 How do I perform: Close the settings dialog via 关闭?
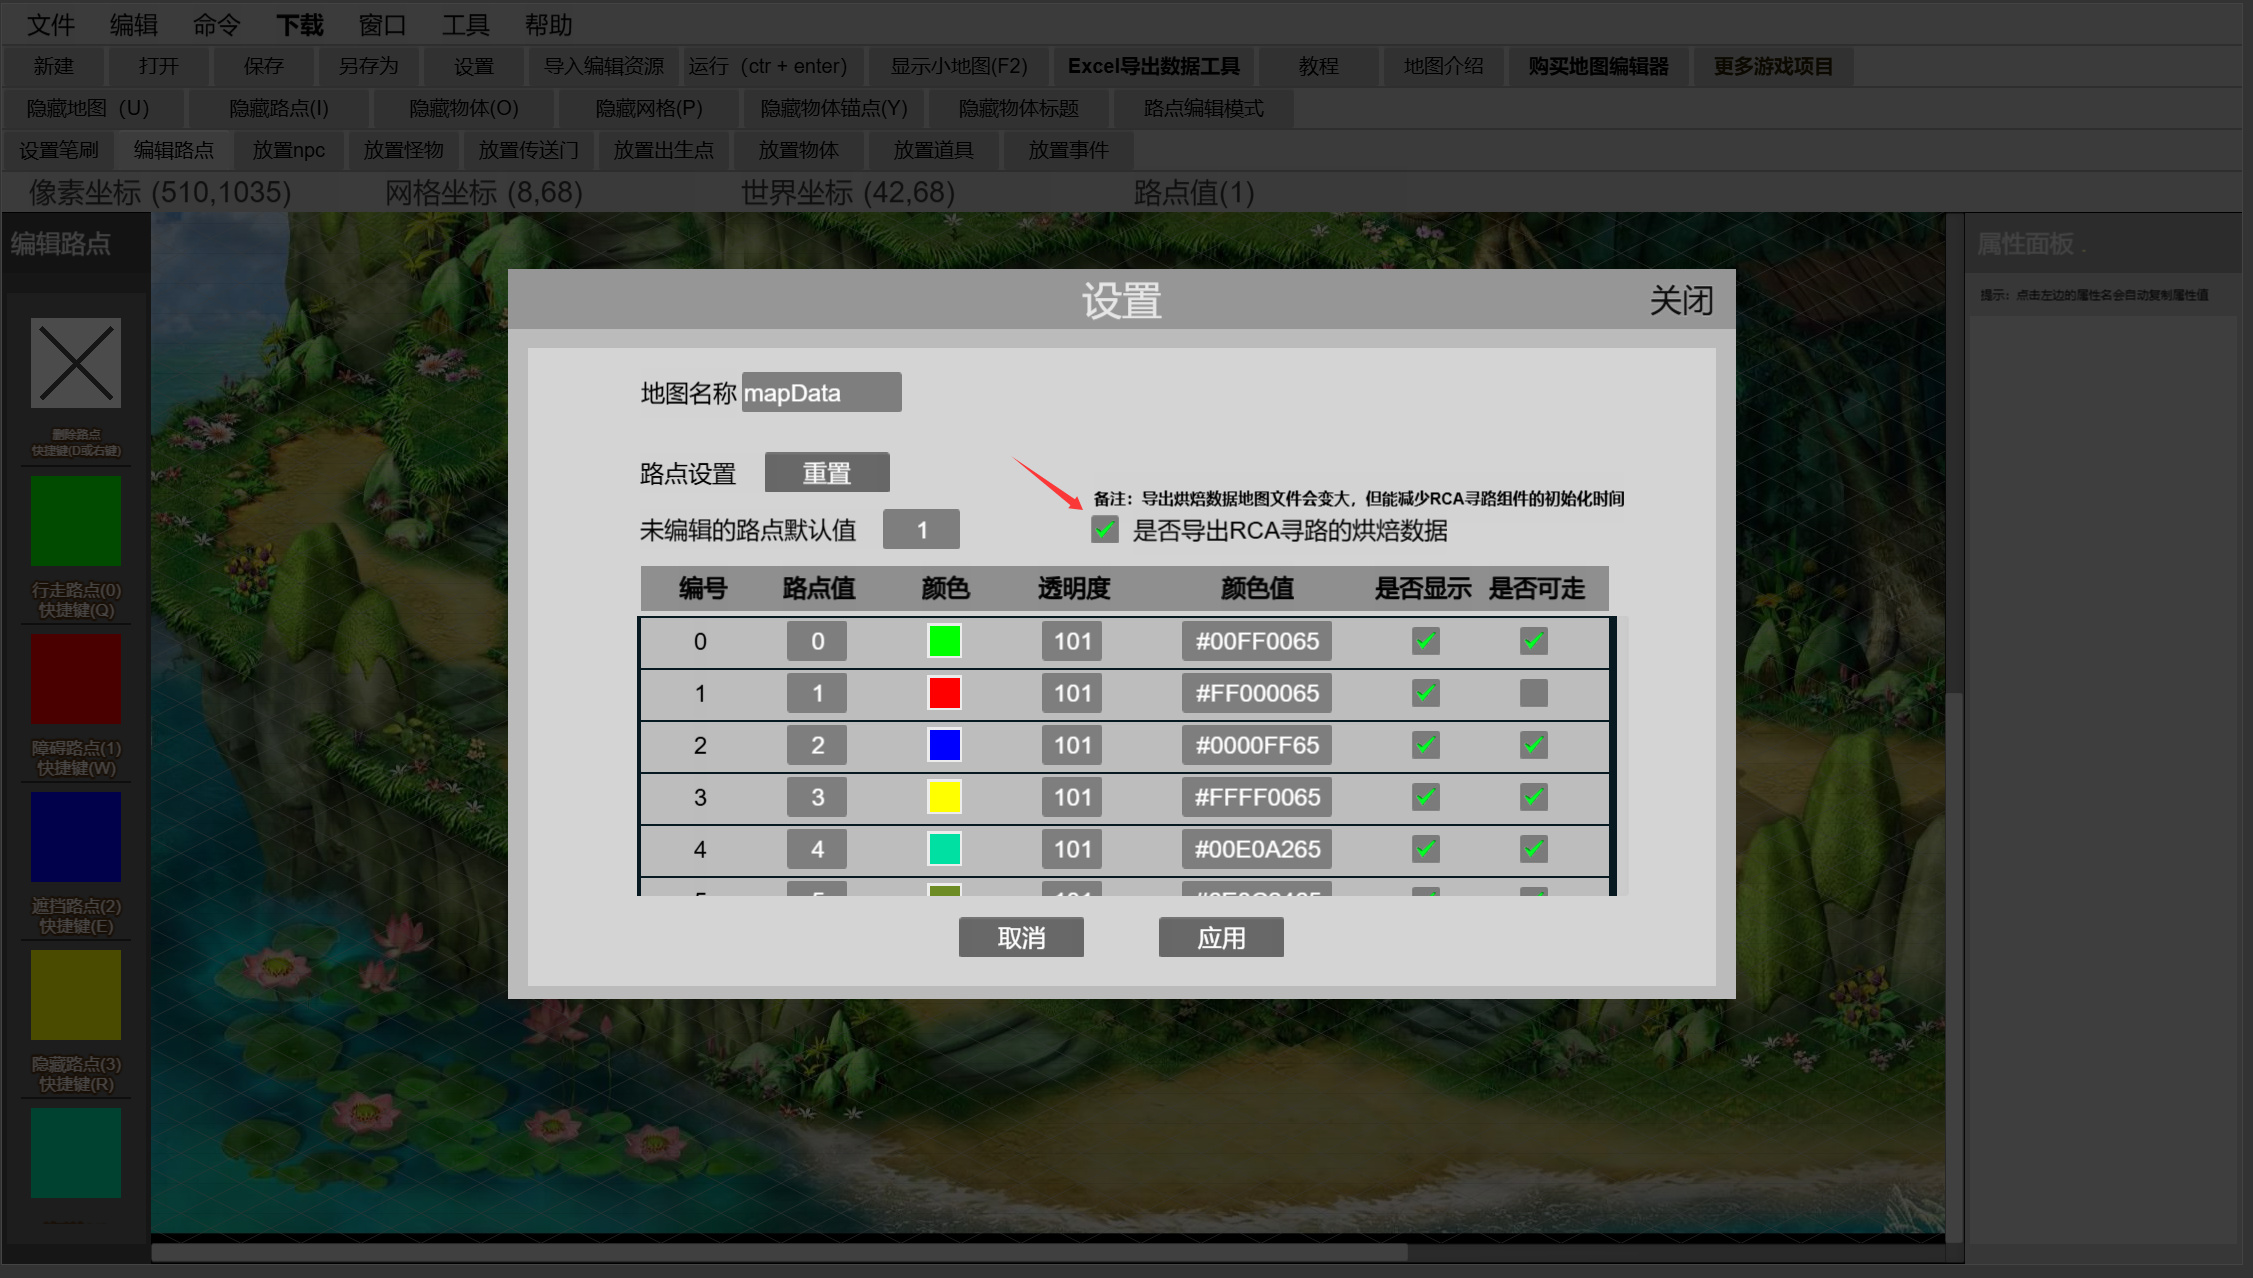coord(1680,300)
